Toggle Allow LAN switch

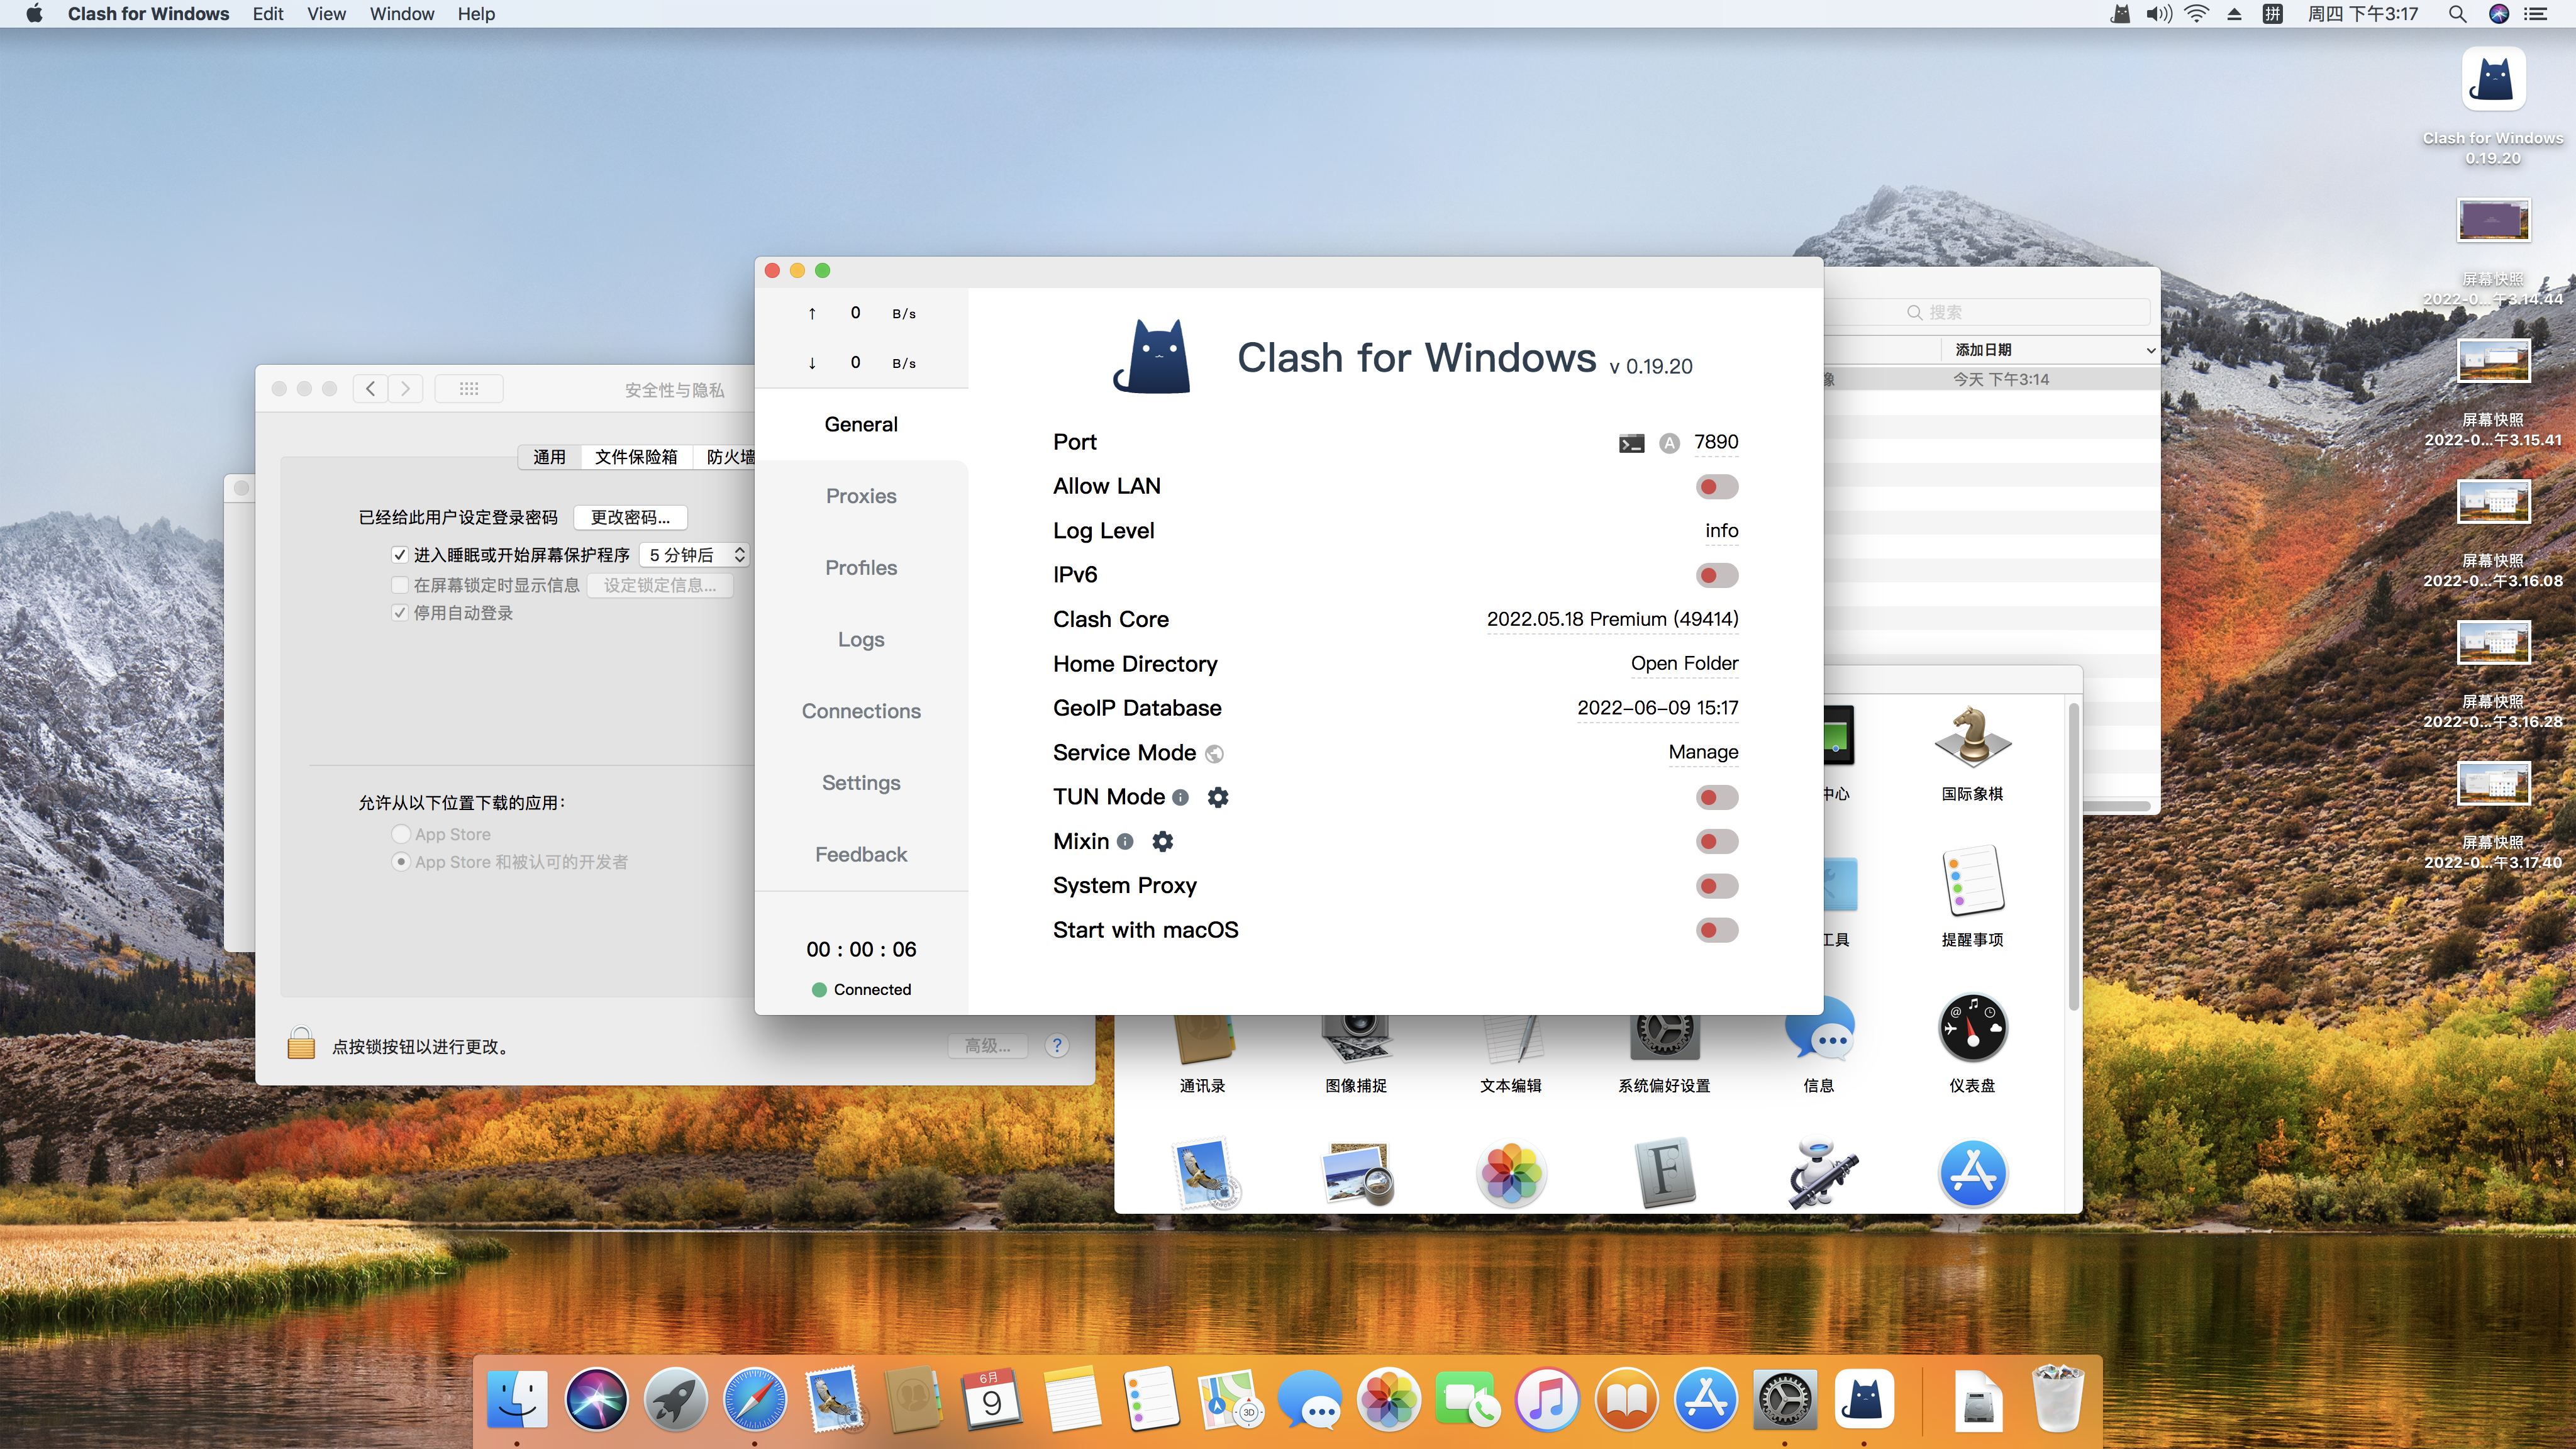[x=1716, y=487]
